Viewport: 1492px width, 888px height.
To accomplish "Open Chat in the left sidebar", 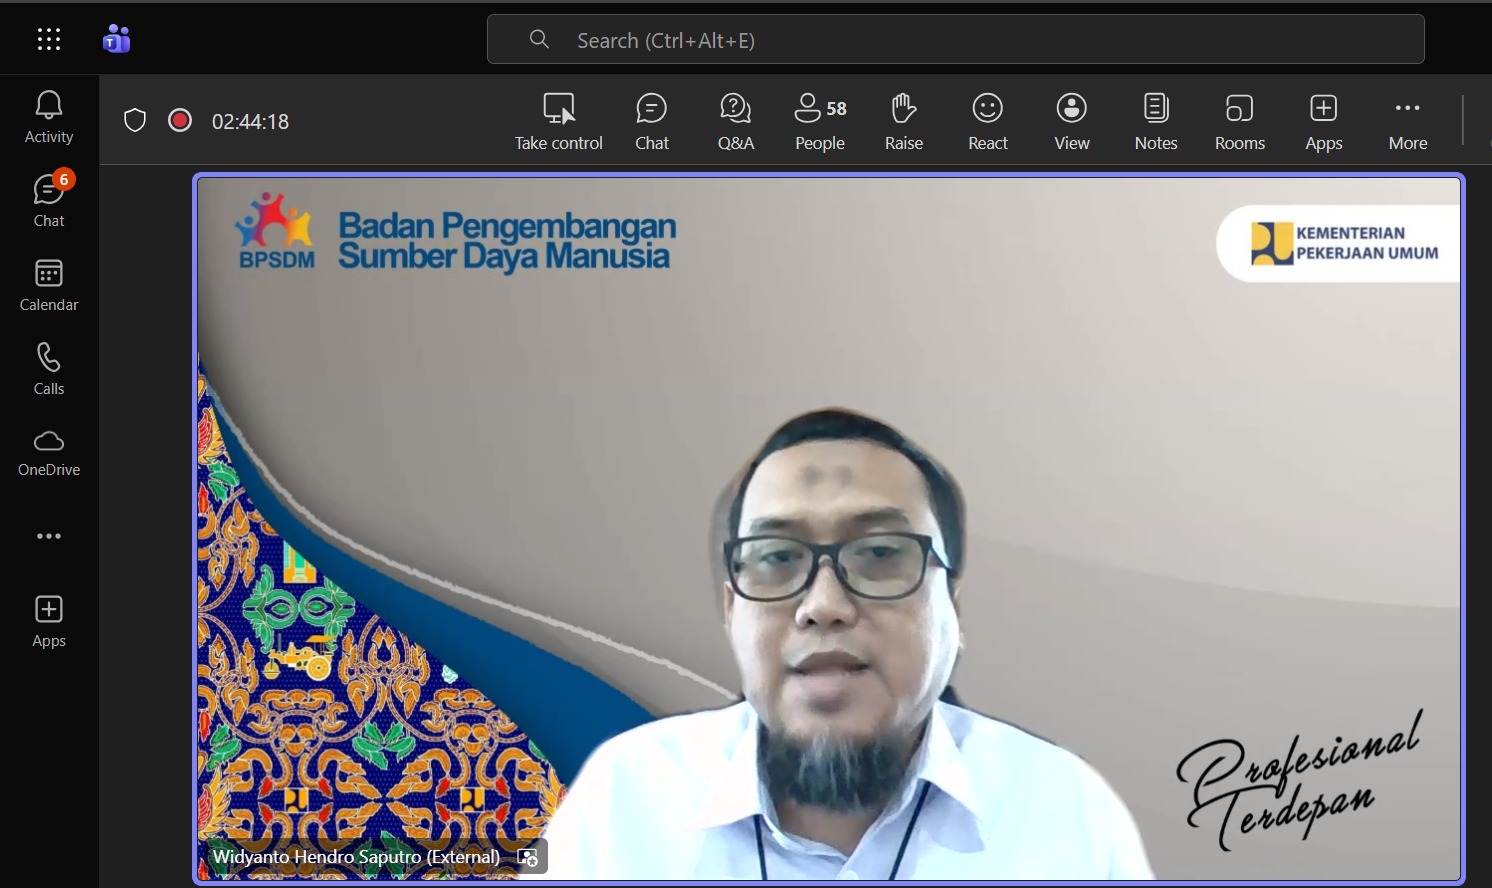I will (49, 201).
